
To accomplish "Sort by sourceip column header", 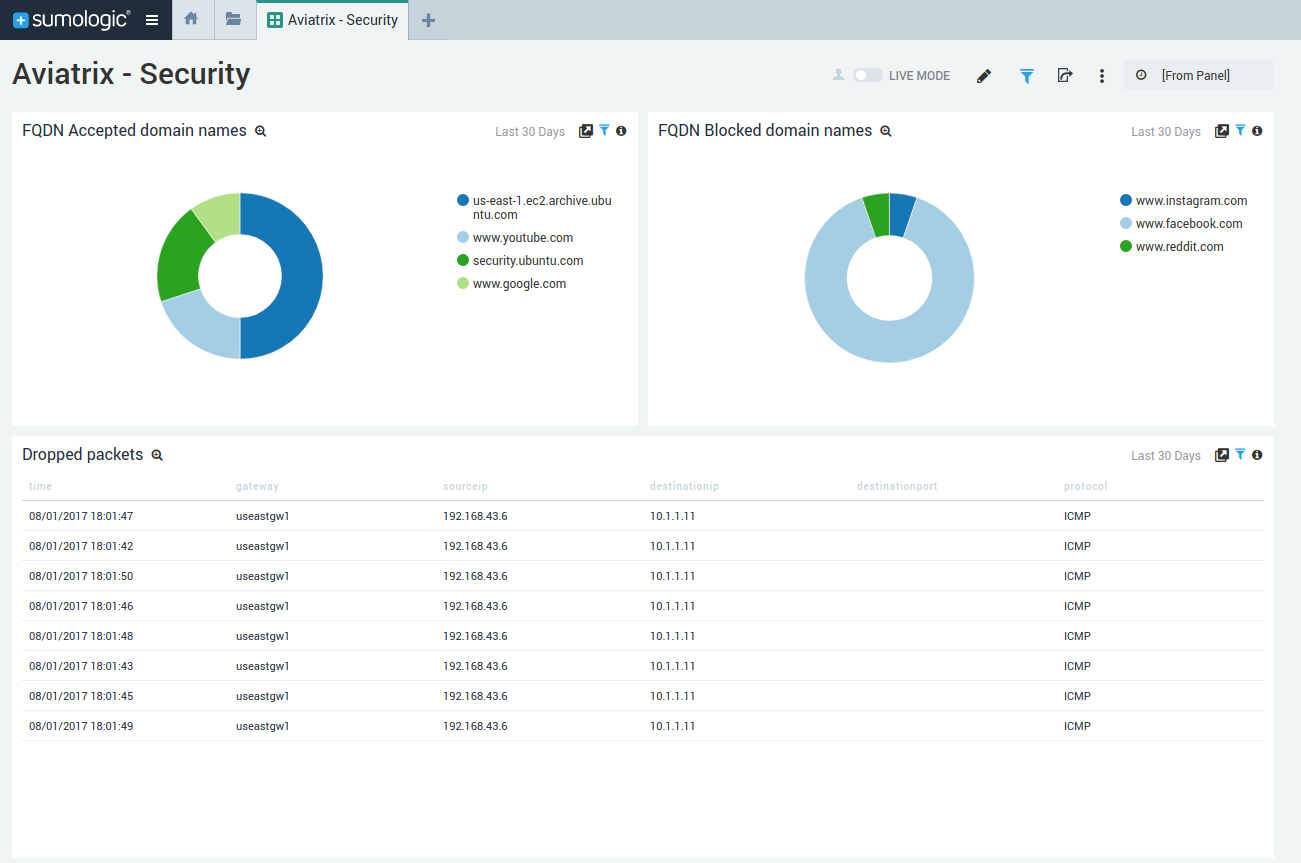I will tap(465, 486).
